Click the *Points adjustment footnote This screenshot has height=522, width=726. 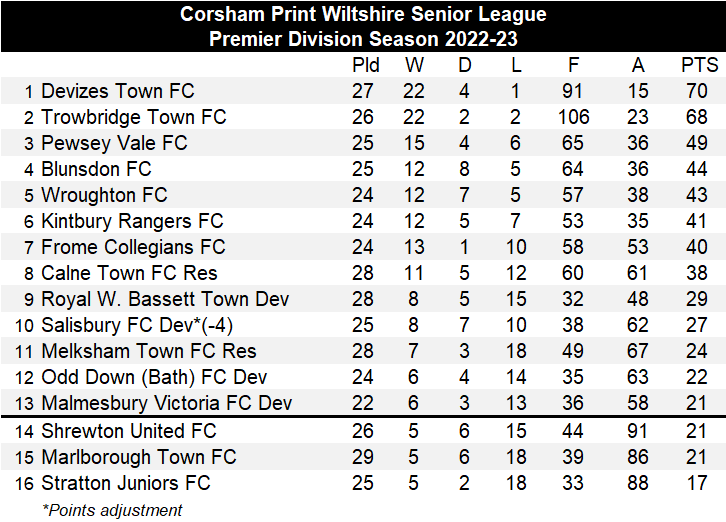tap(112, 510)
